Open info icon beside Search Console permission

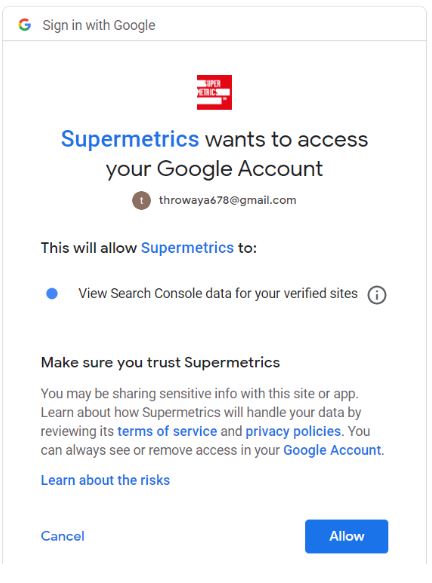[377, 295]
